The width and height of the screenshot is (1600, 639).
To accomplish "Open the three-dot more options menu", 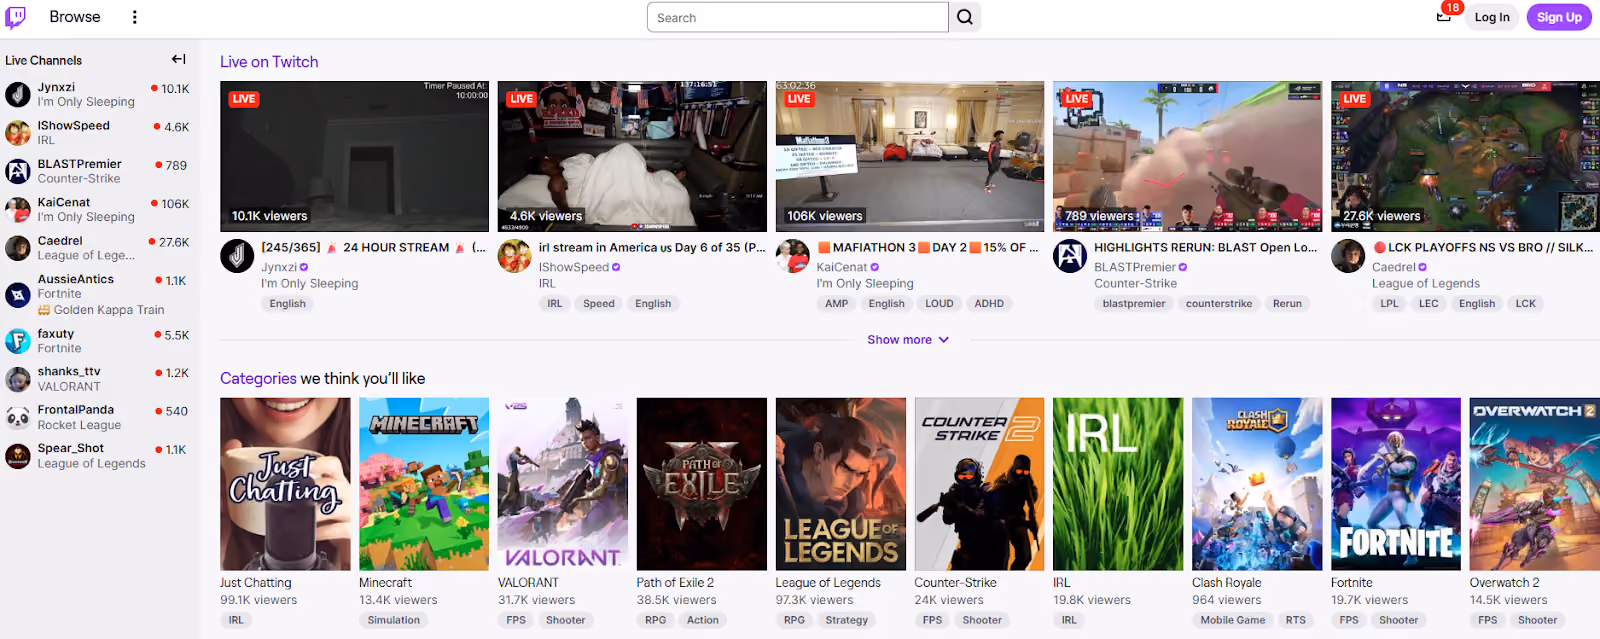I will click(x=135, y=17).
